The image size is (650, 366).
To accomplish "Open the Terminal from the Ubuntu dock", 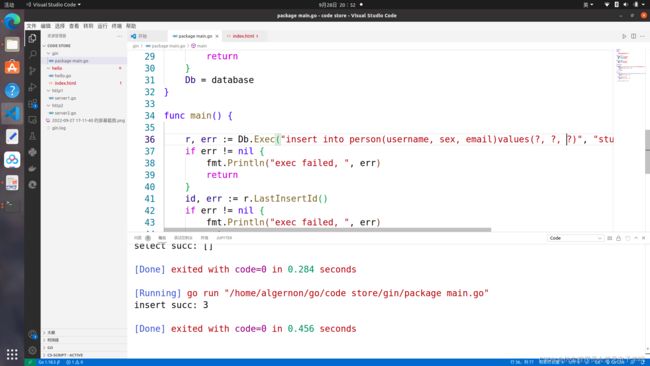I will 12,205.
